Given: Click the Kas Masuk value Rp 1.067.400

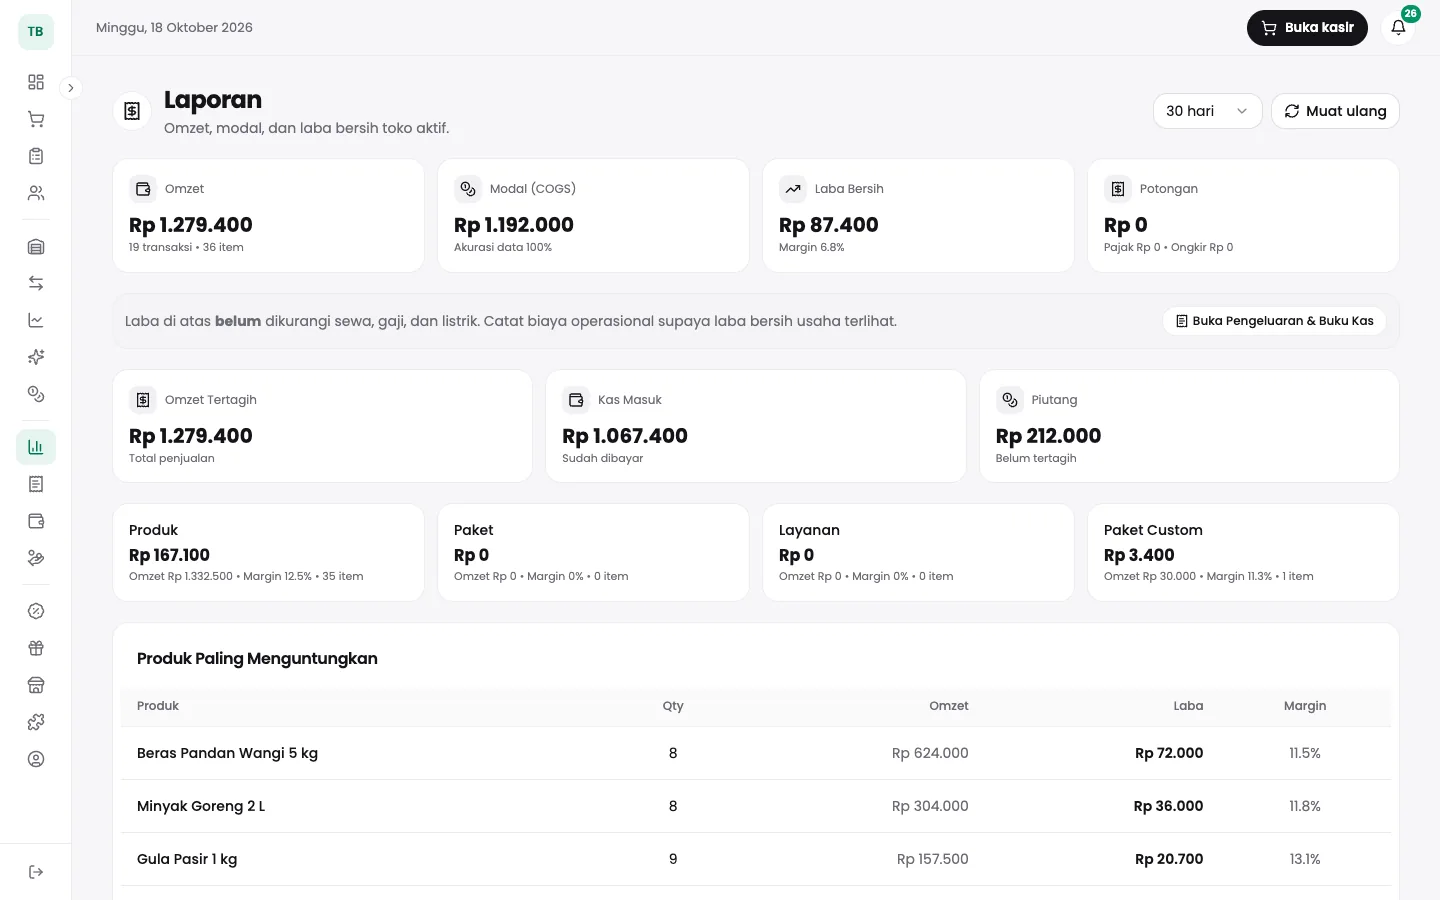Looking at the screenshot, I should click(x=625, y=436).
